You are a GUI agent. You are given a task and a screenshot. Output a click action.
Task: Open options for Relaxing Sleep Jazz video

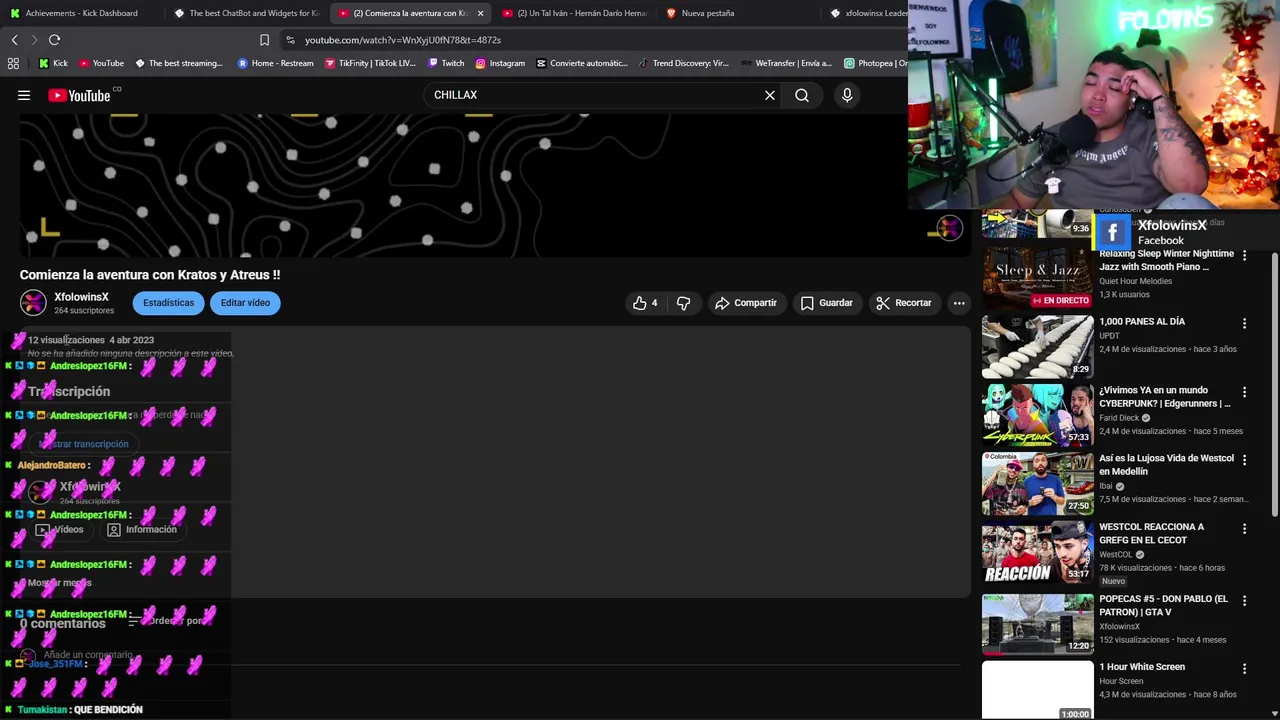pyautogui.click(x=1244, y=255)
